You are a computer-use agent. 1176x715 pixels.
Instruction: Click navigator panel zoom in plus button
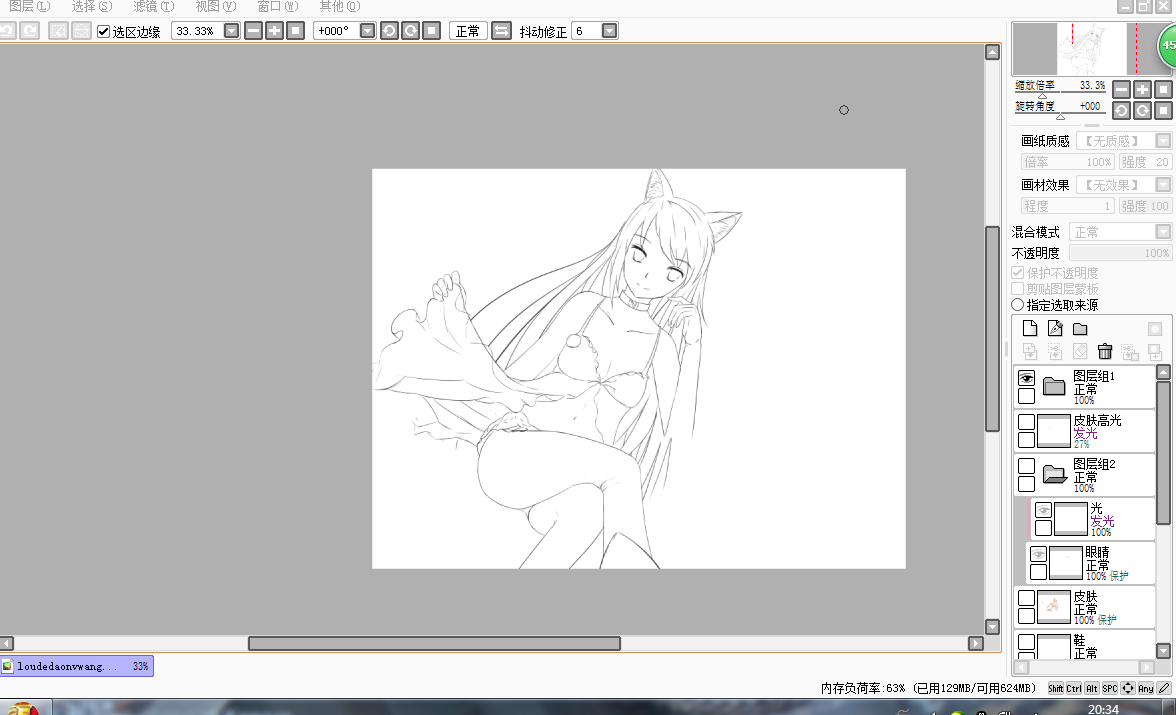(x=1142, y=90)
